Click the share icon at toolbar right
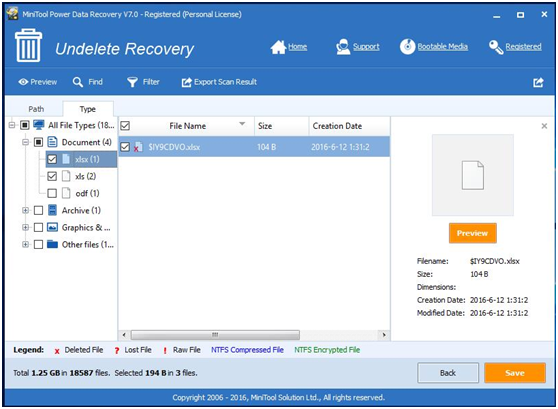558x409 pixels. pos(538,82)
